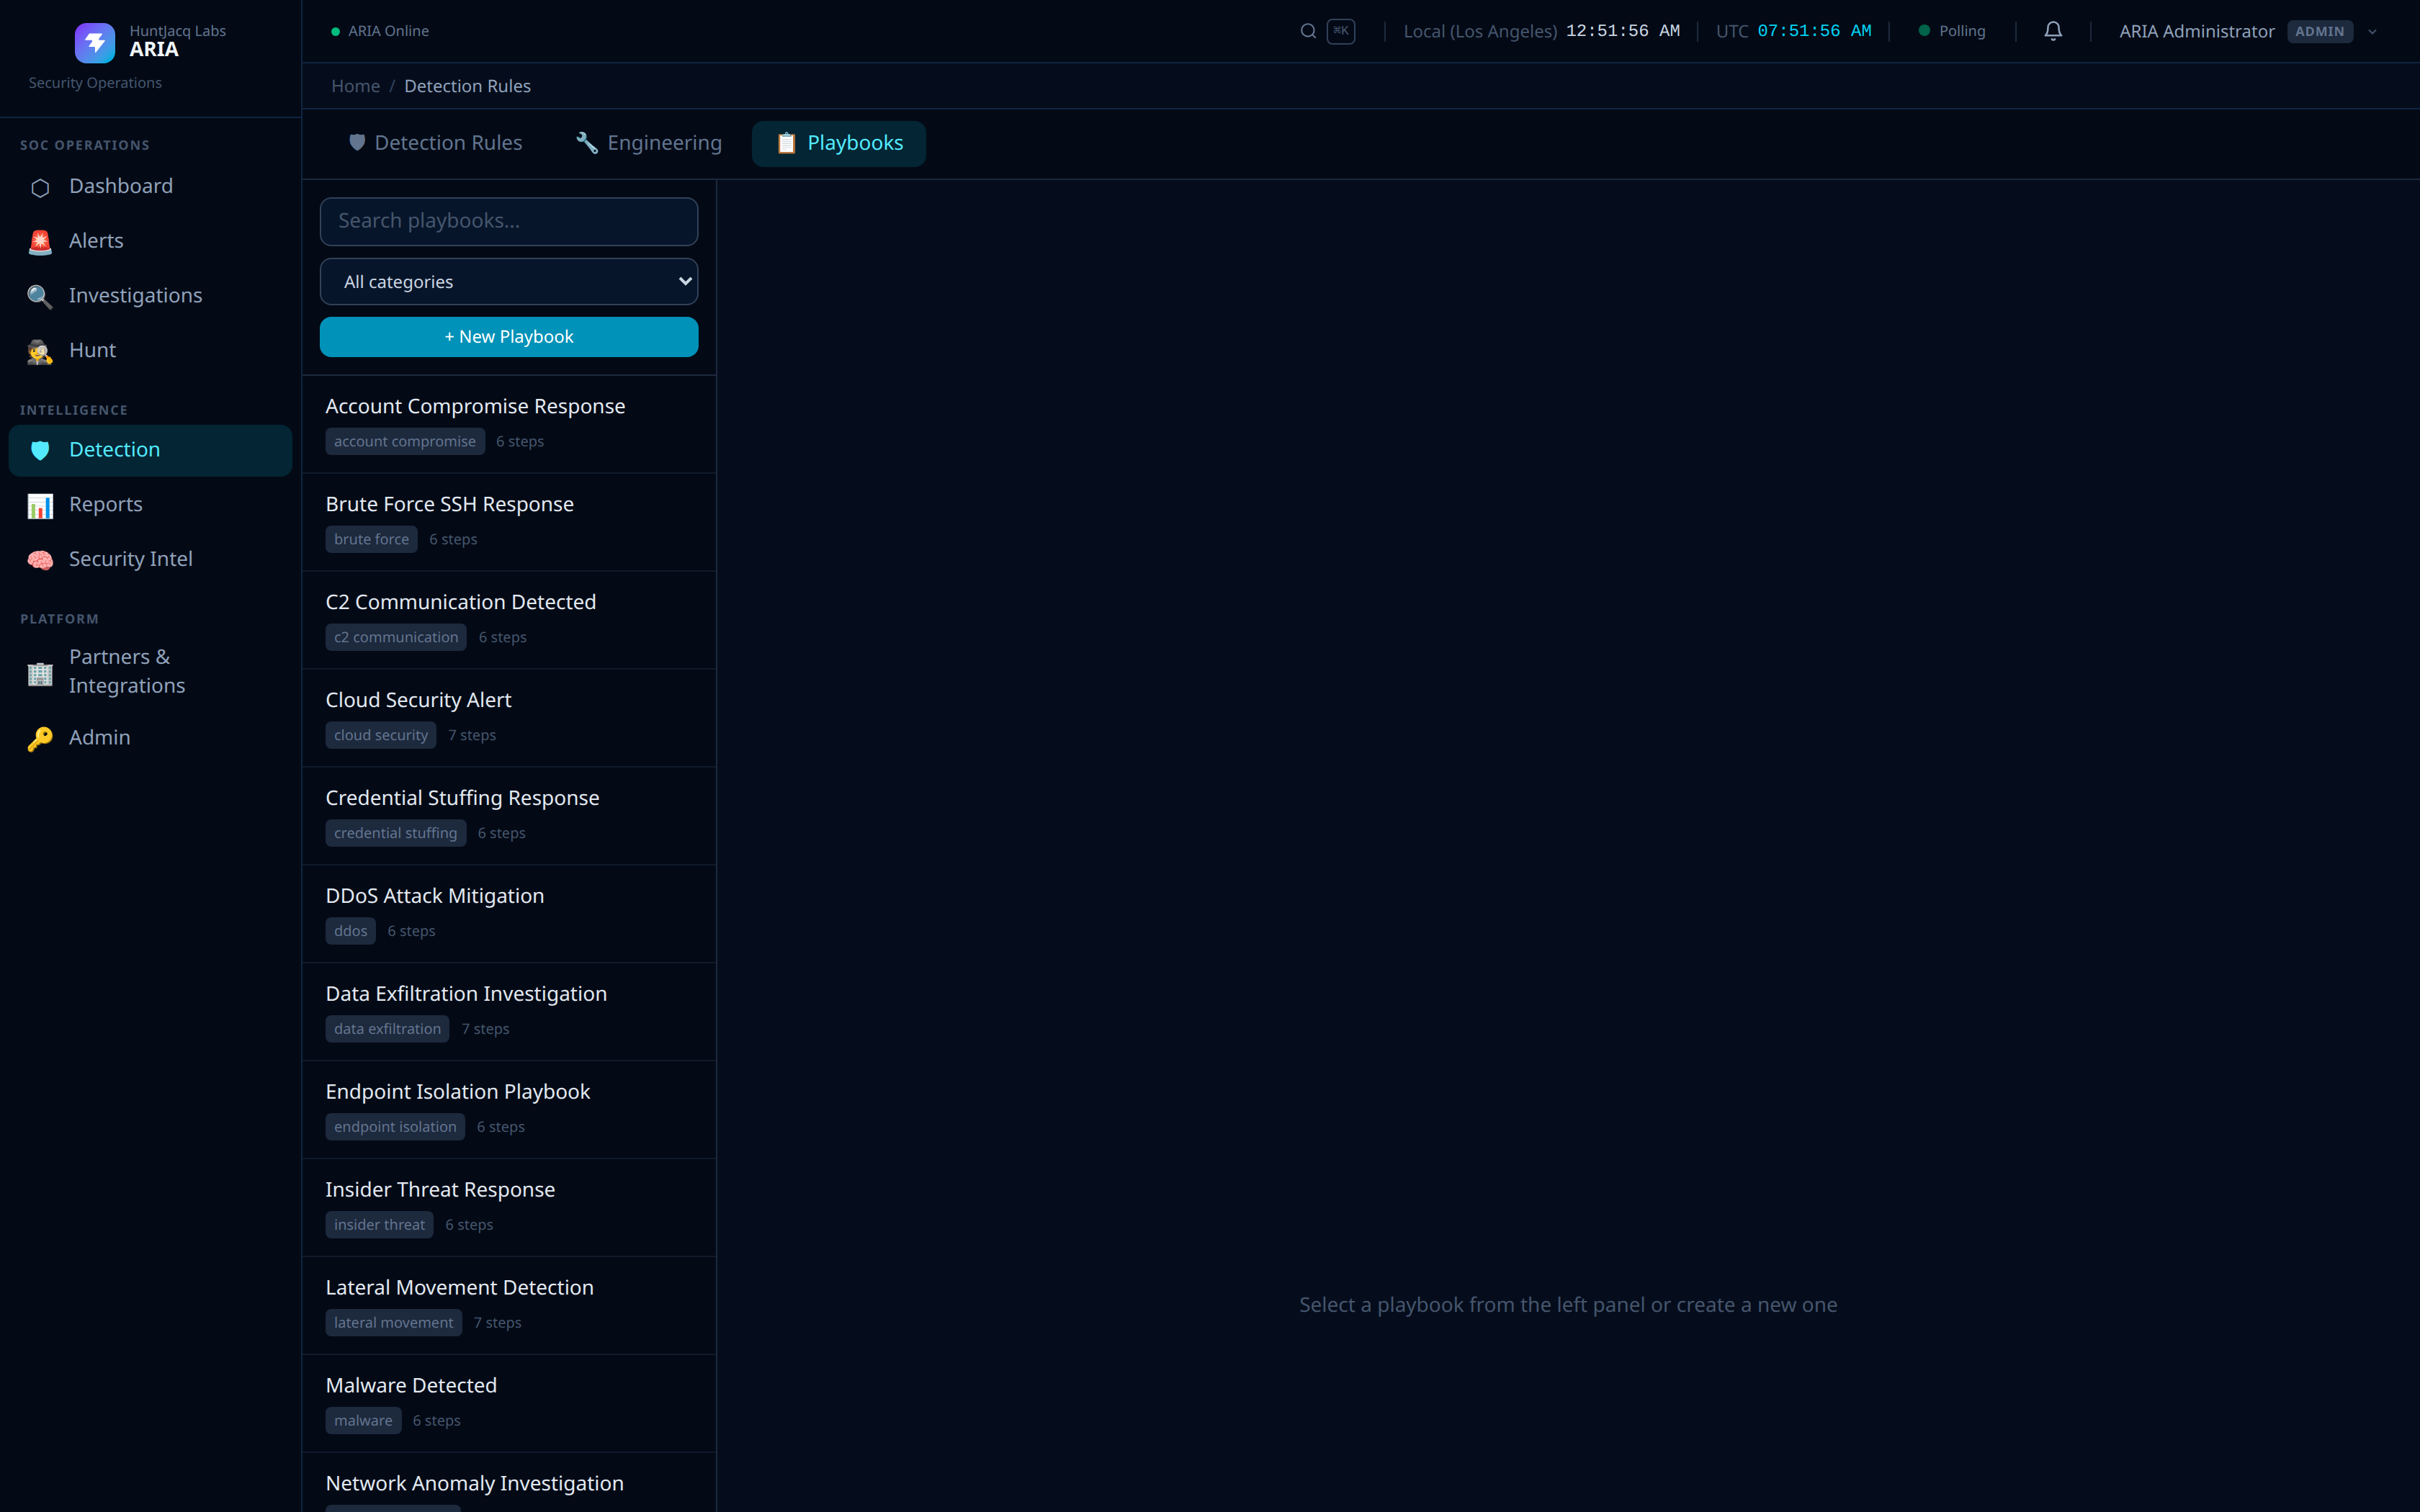
Task: Click the Alerts siren icon
Action: [40, 242]
